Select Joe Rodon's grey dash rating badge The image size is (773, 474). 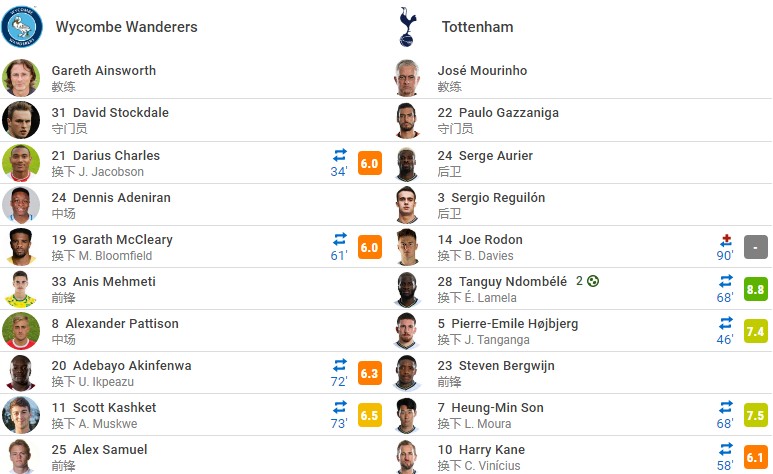pyautogui.click(x=755, y=247)
